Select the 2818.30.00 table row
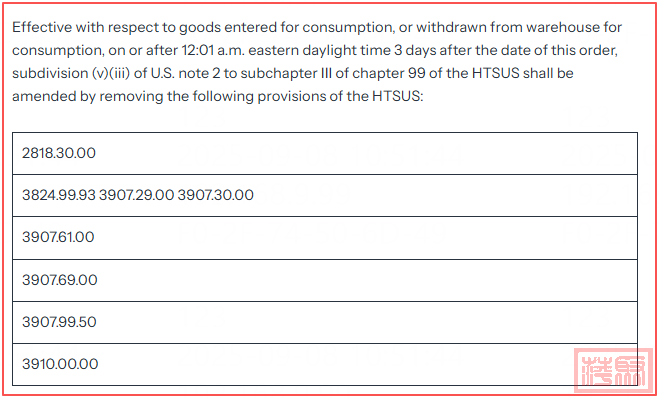659x398 pixels. point(325,153)
